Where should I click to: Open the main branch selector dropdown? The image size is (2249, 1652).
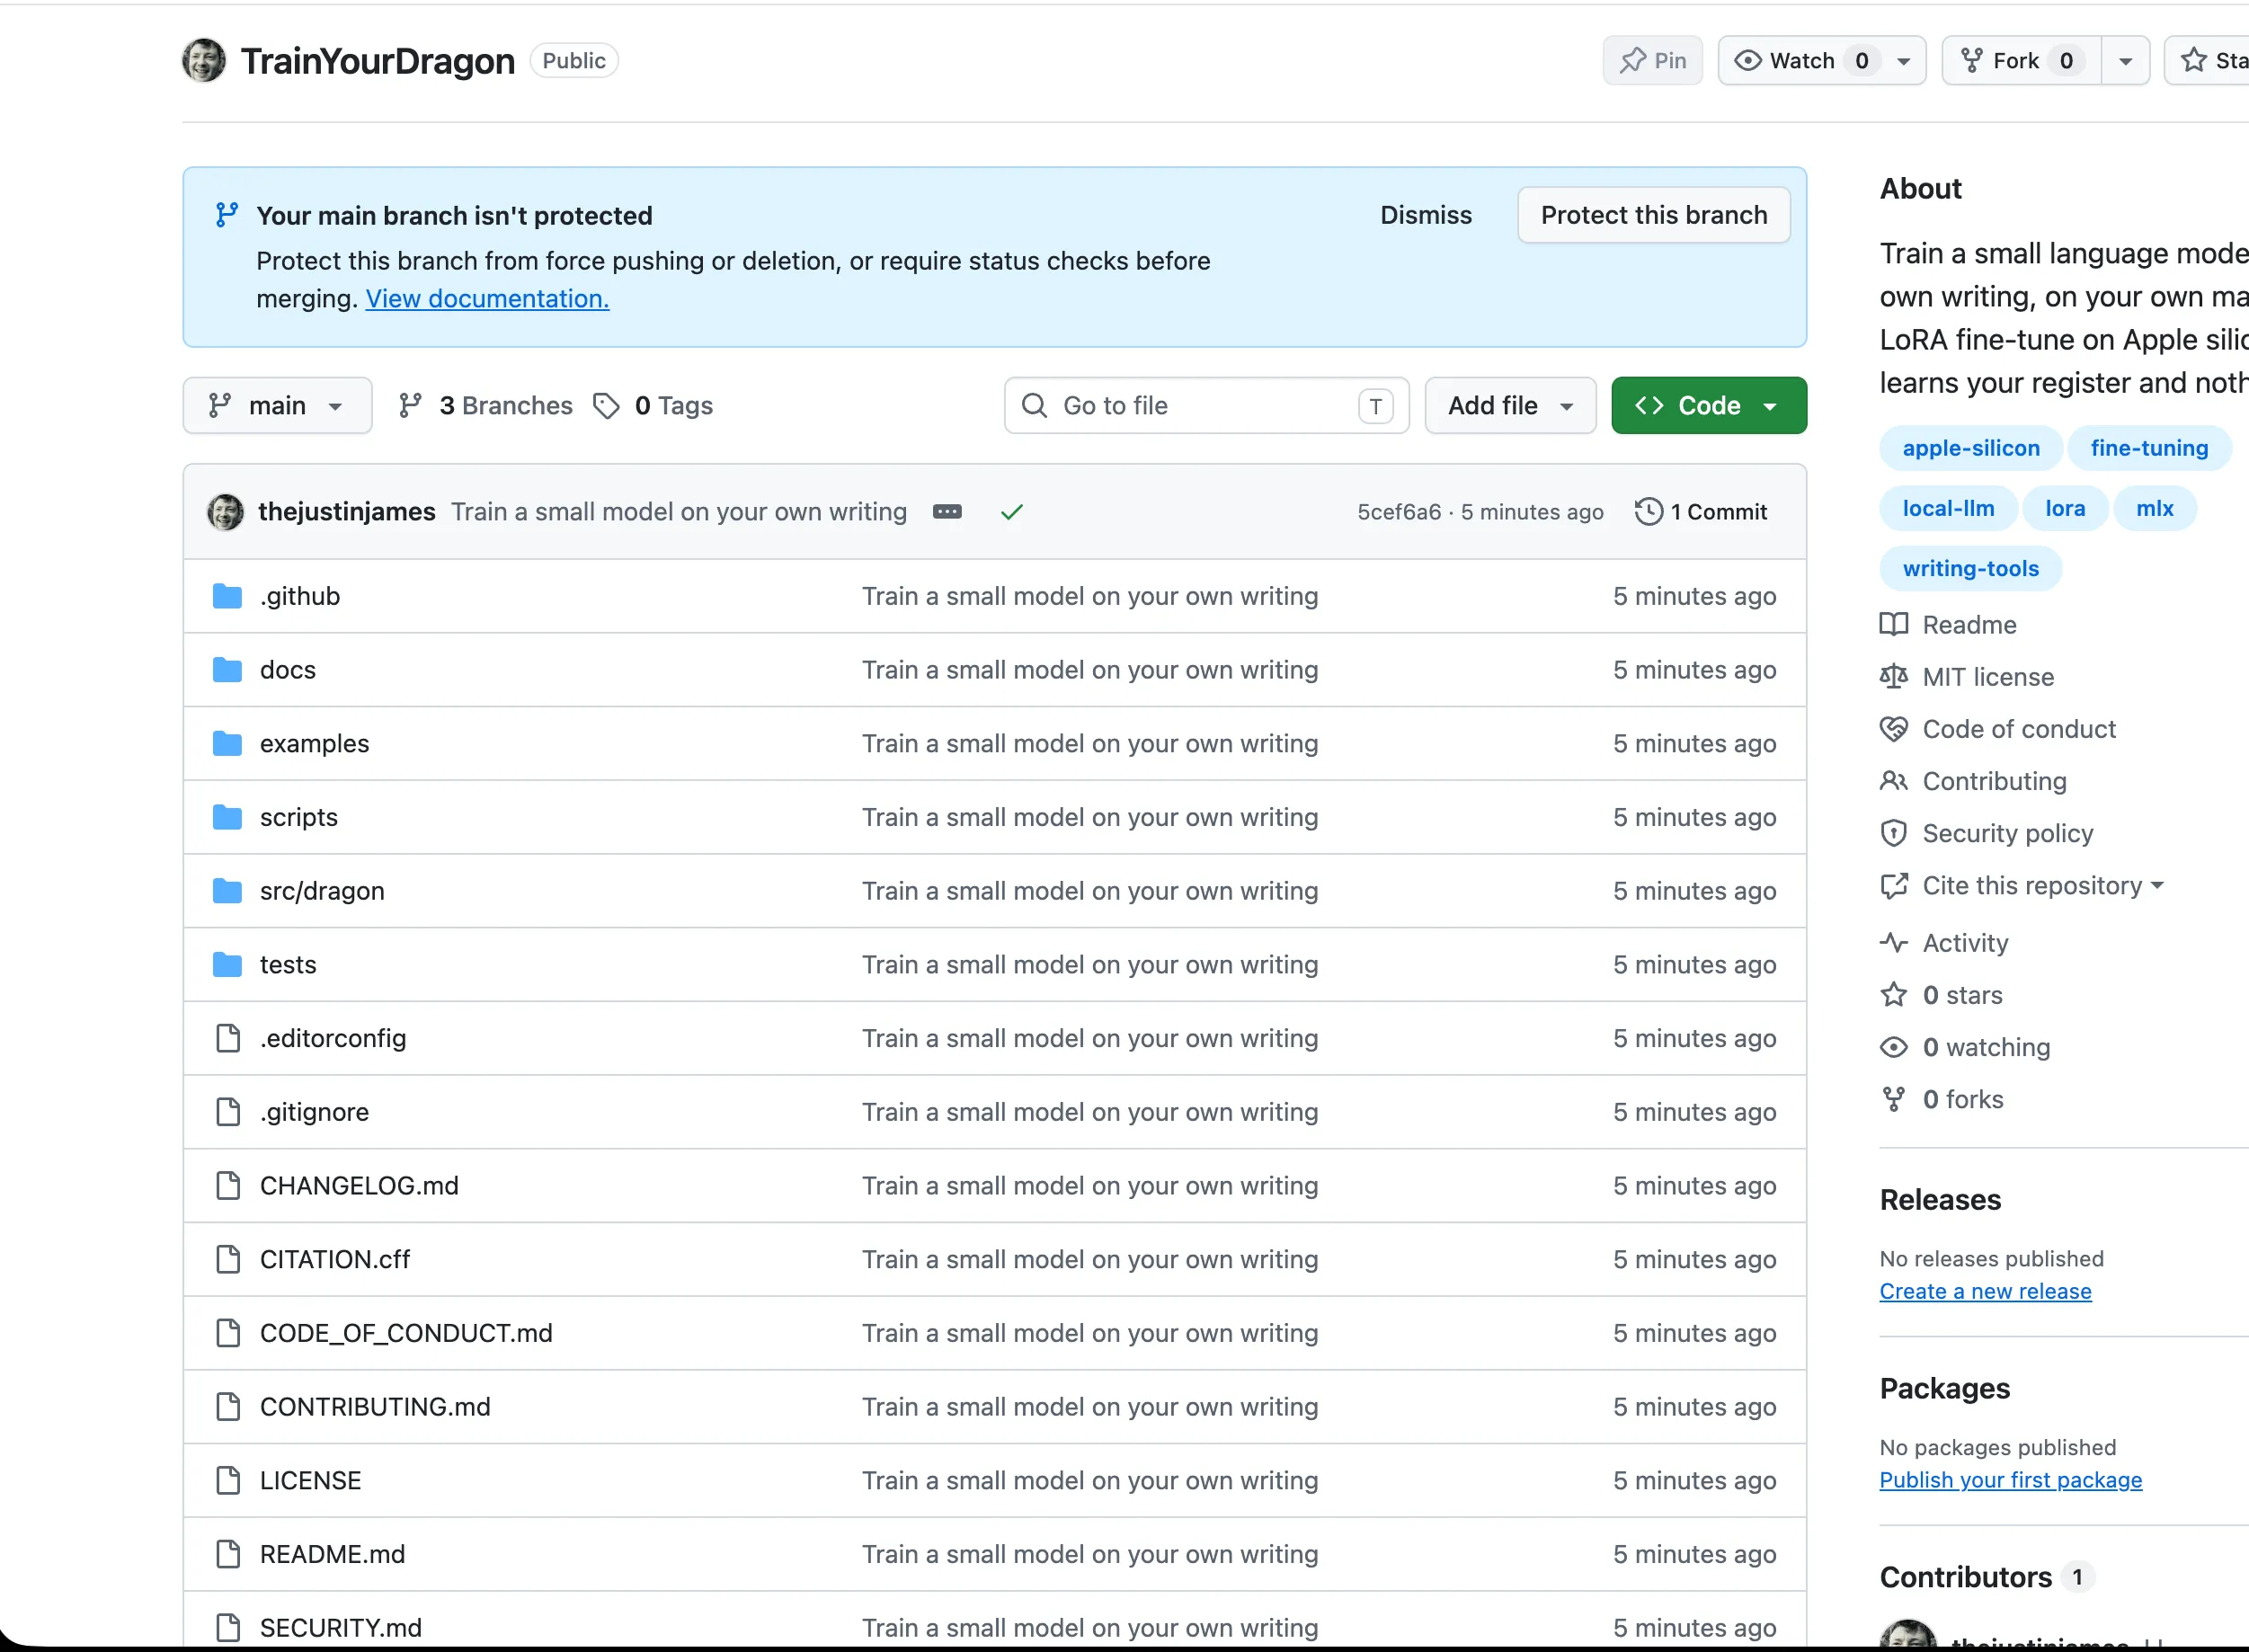click(277, 406)
